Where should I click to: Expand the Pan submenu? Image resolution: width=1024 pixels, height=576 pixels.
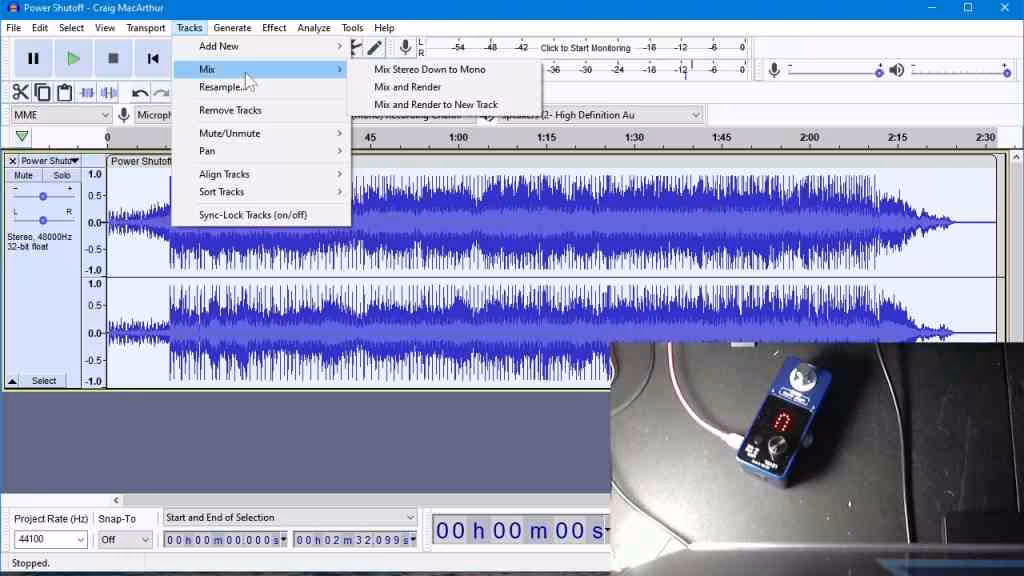(261, 151)
